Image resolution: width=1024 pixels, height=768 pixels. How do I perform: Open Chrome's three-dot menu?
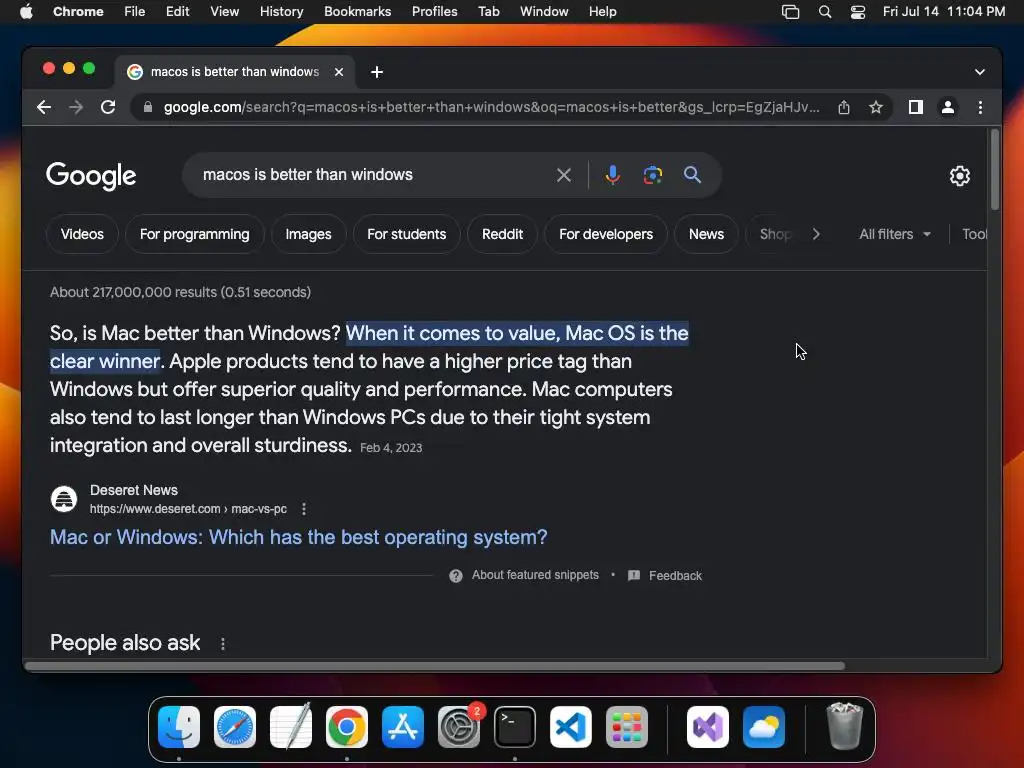click(x=980, y=107)
